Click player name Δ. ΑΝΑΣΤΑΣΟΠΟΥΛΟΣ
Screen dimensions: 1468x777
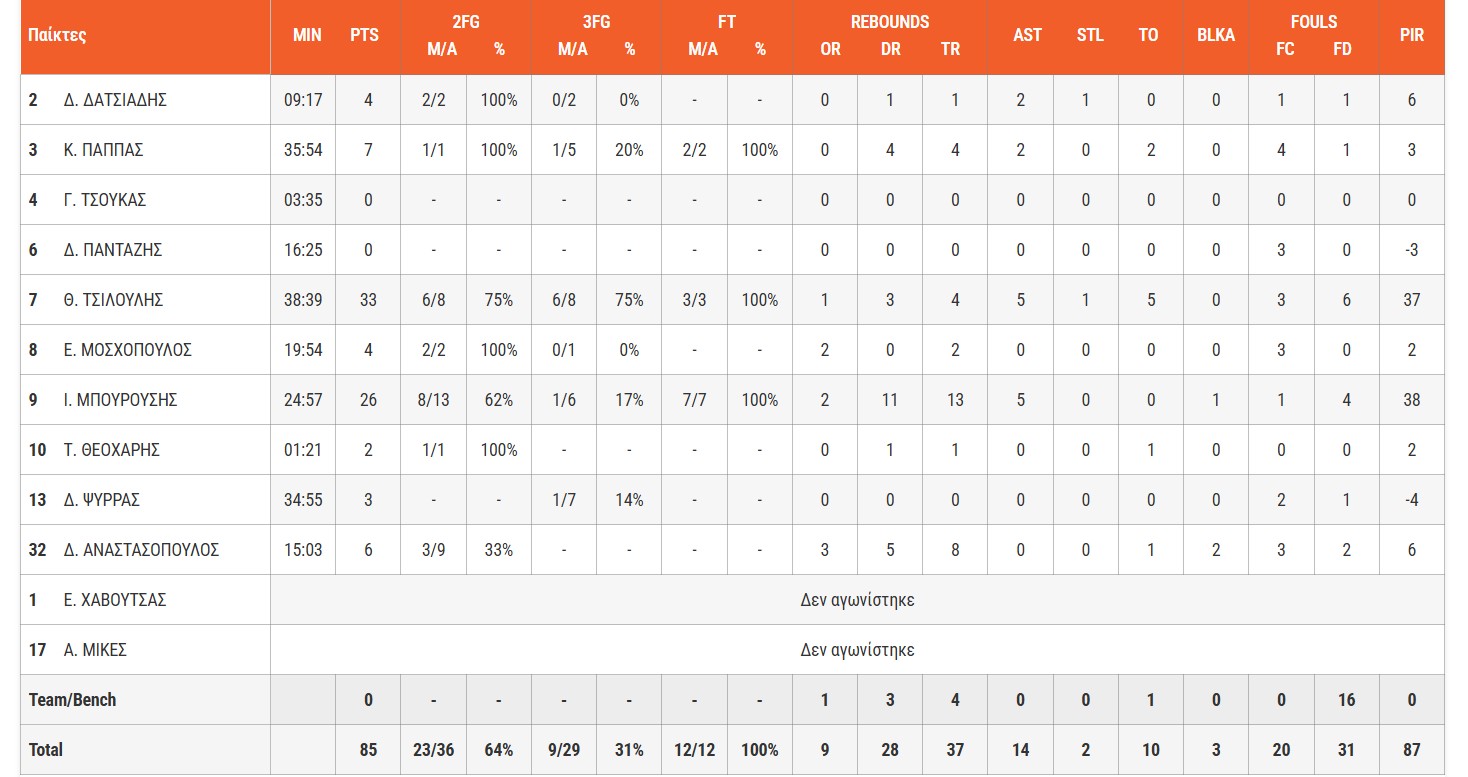141,550
